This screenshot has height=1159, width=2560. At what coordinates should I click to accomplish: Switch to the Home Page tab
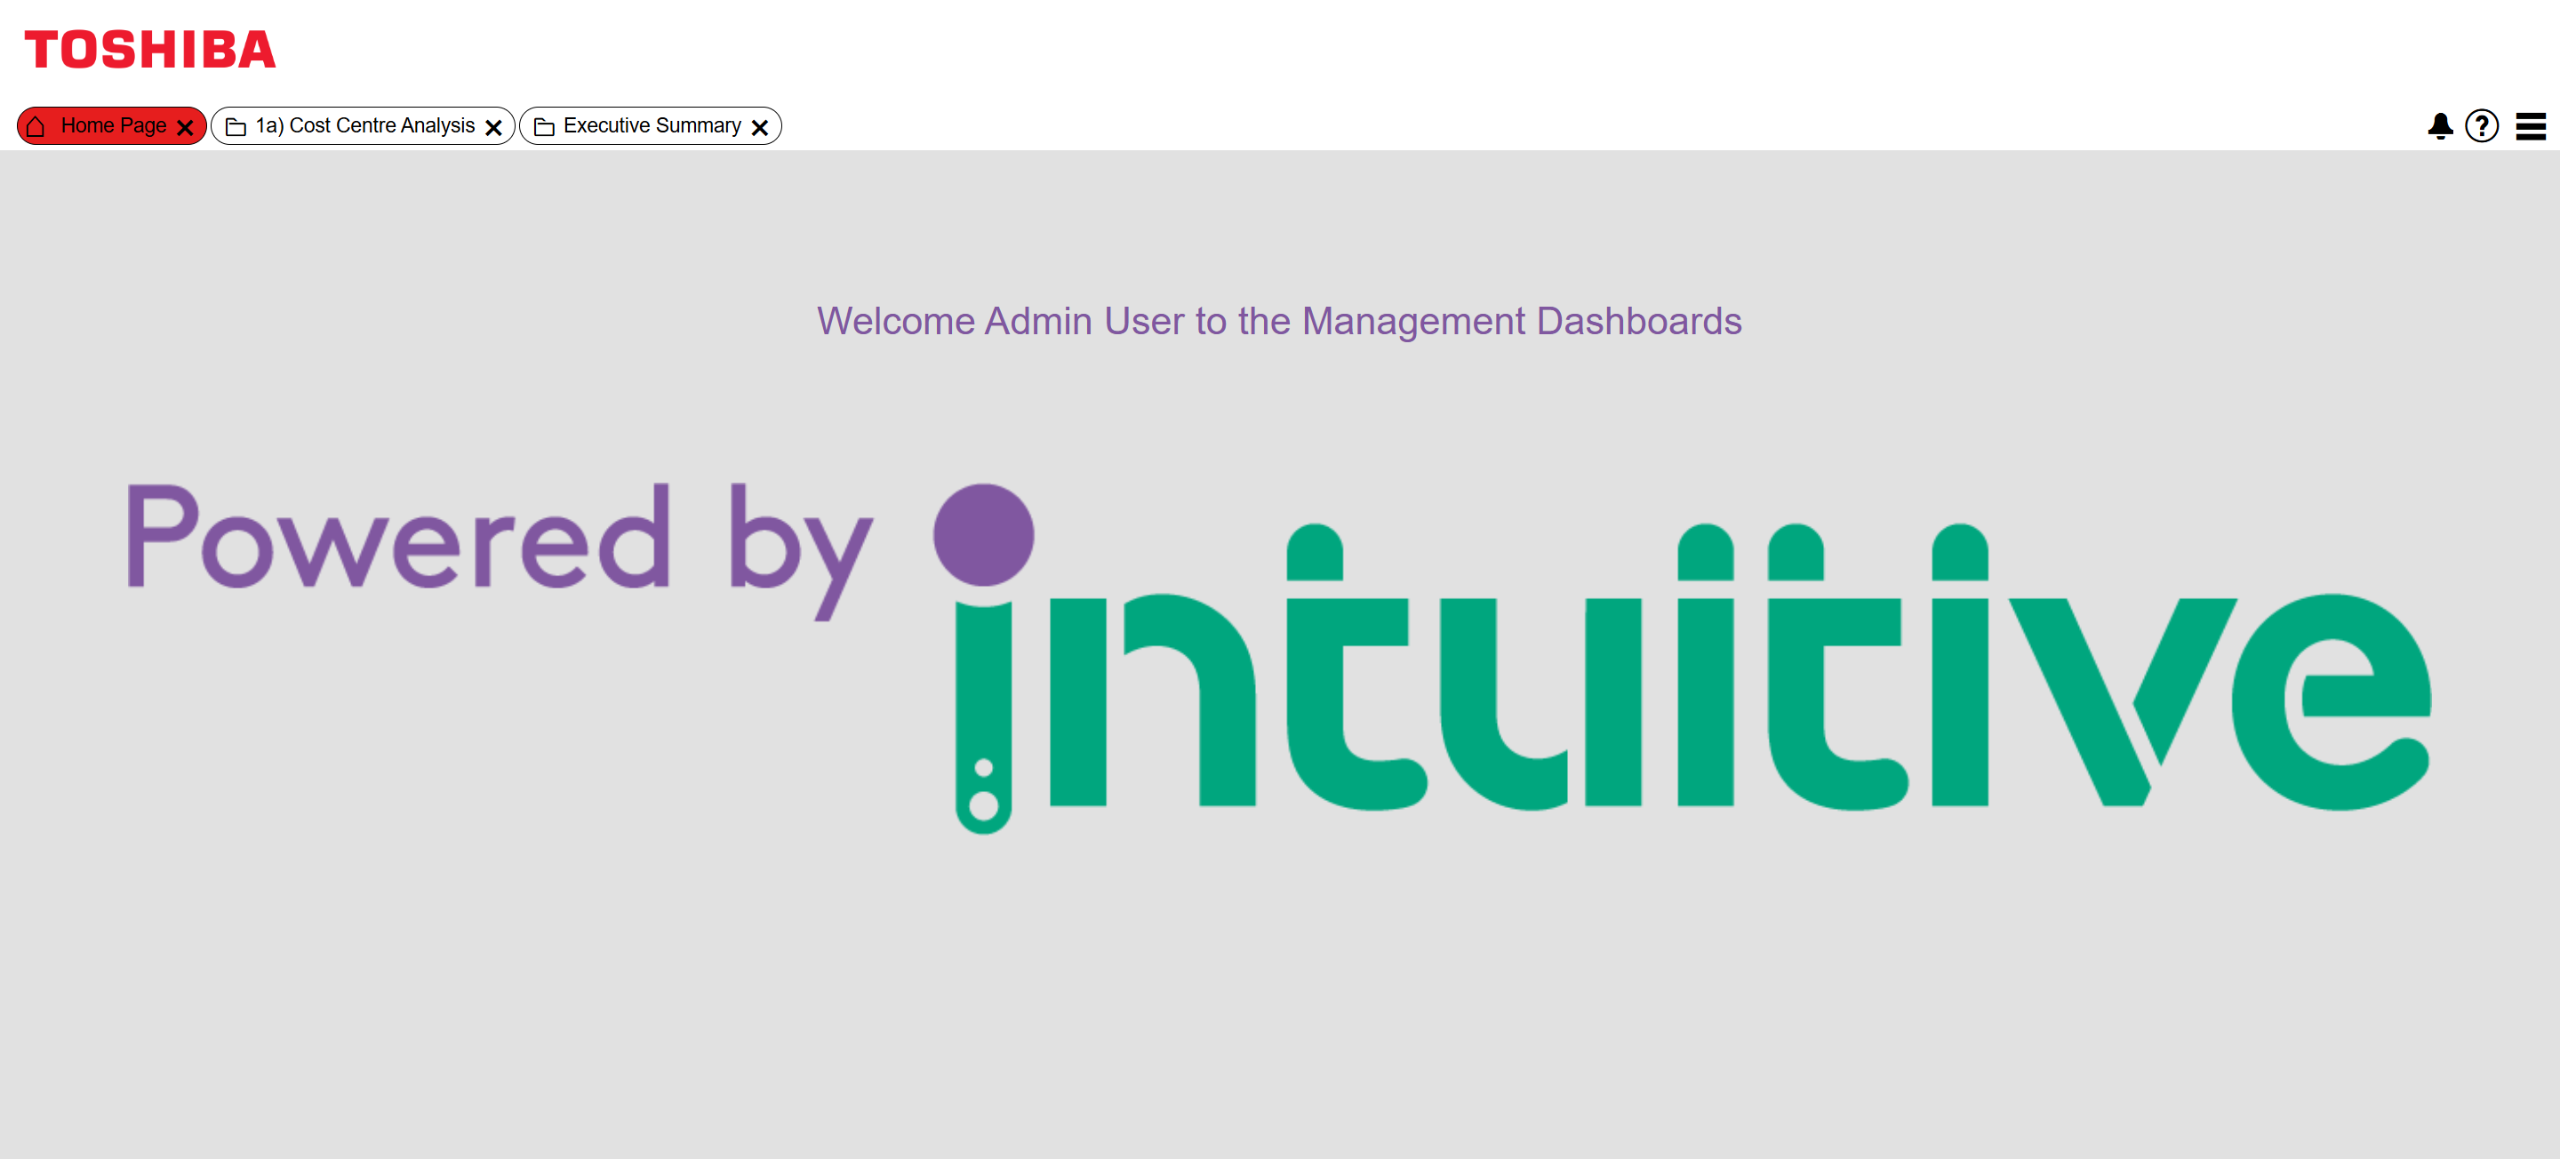113,126
